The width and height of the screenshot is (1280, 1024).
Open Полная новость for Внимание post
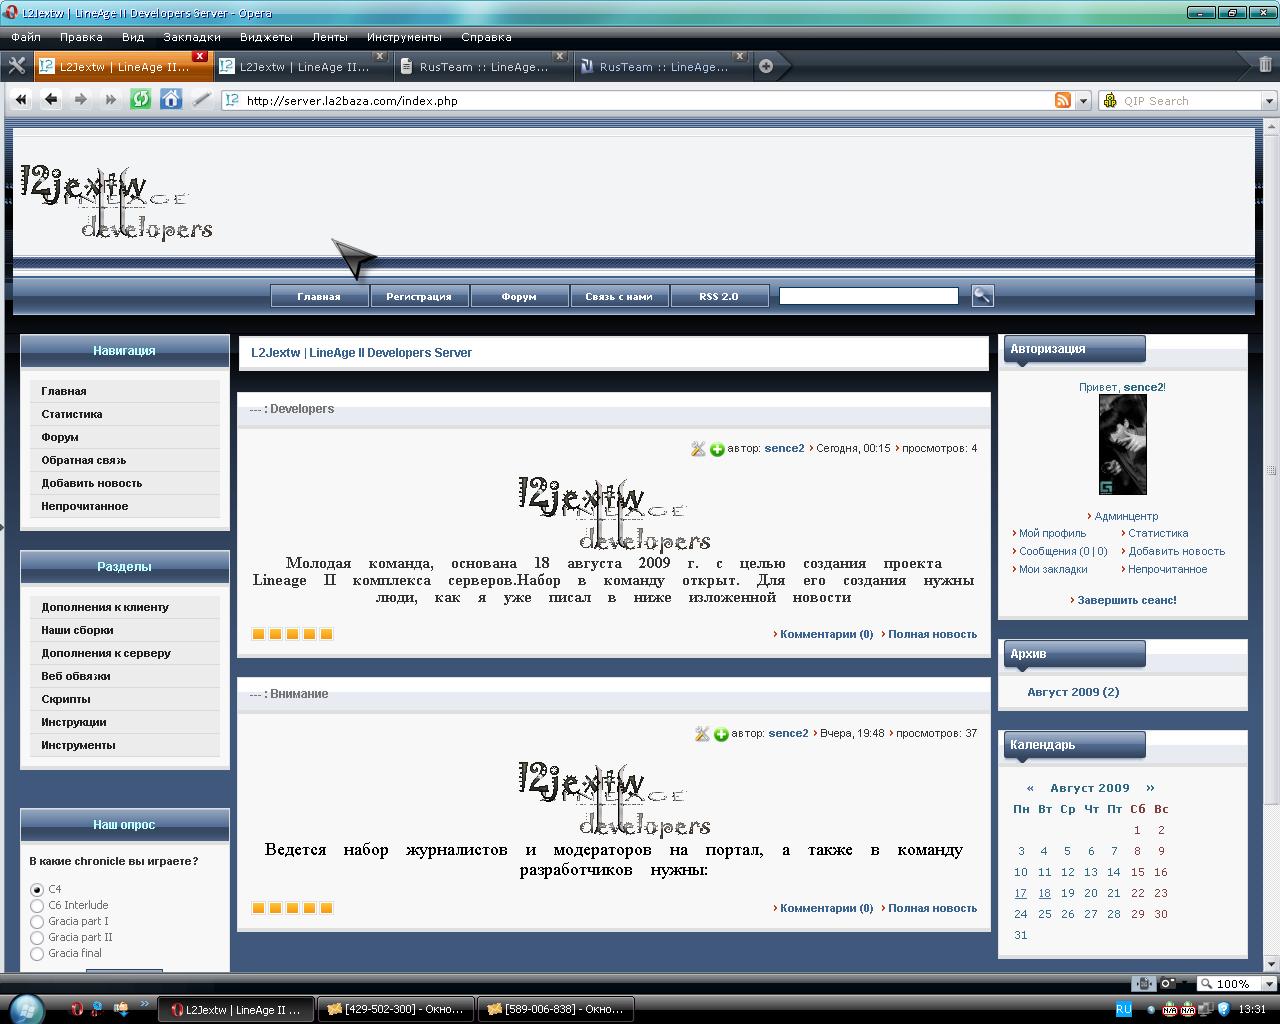(x=932, y=908)
